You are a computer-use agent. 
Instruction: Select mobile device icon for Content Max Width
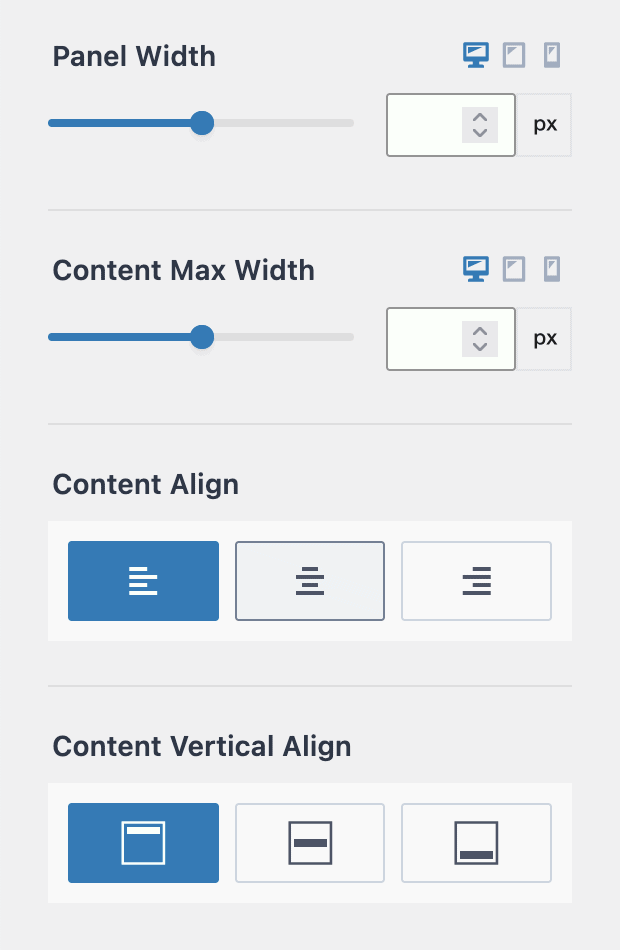551,269
